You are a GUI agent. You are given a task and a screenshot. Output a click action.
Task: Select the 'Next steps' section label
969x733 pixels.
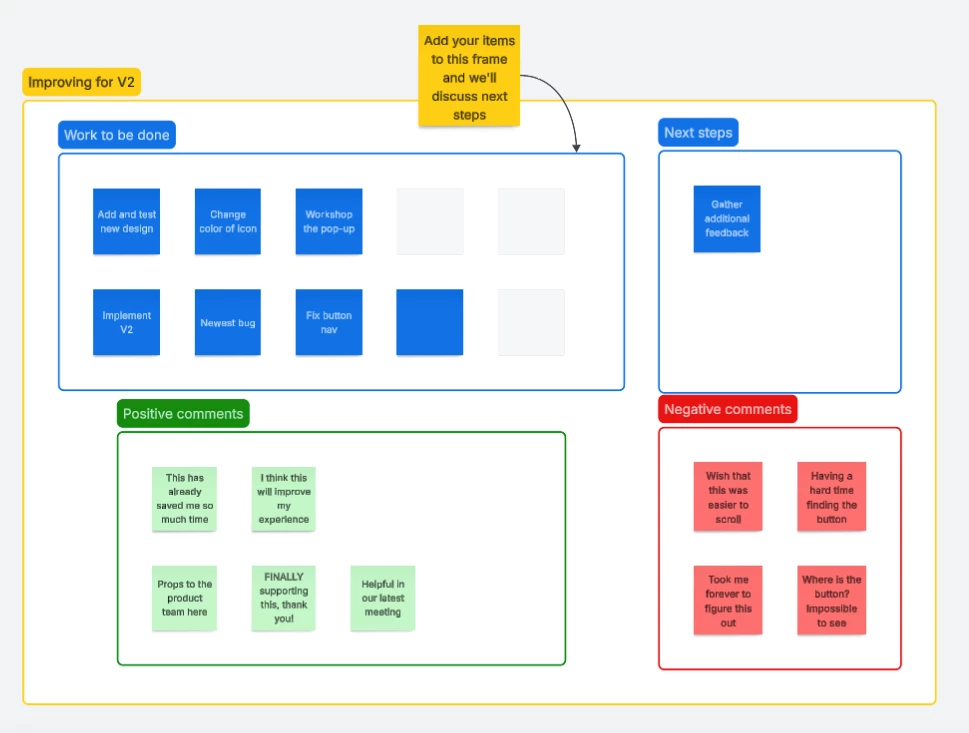[698, 132]
